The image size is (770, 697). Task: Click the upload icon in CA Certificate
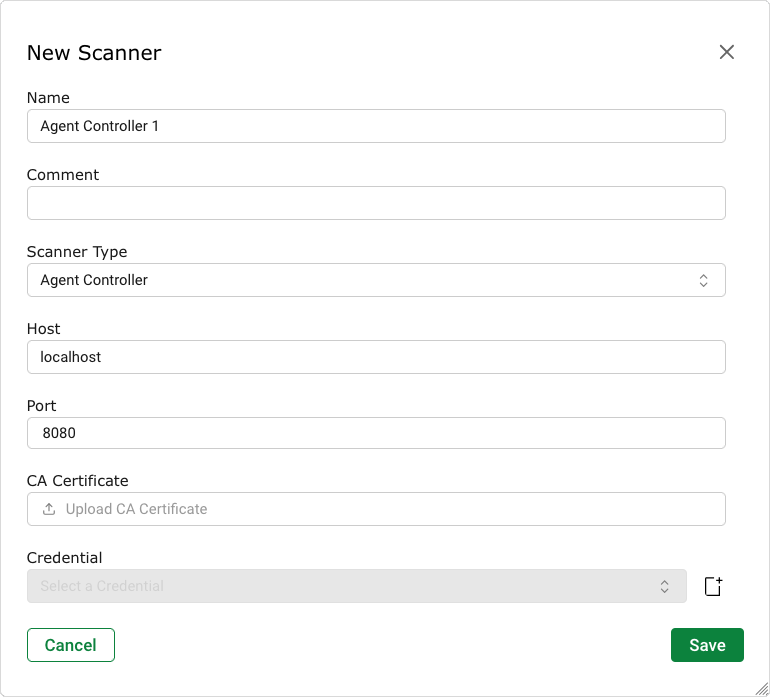49,509
